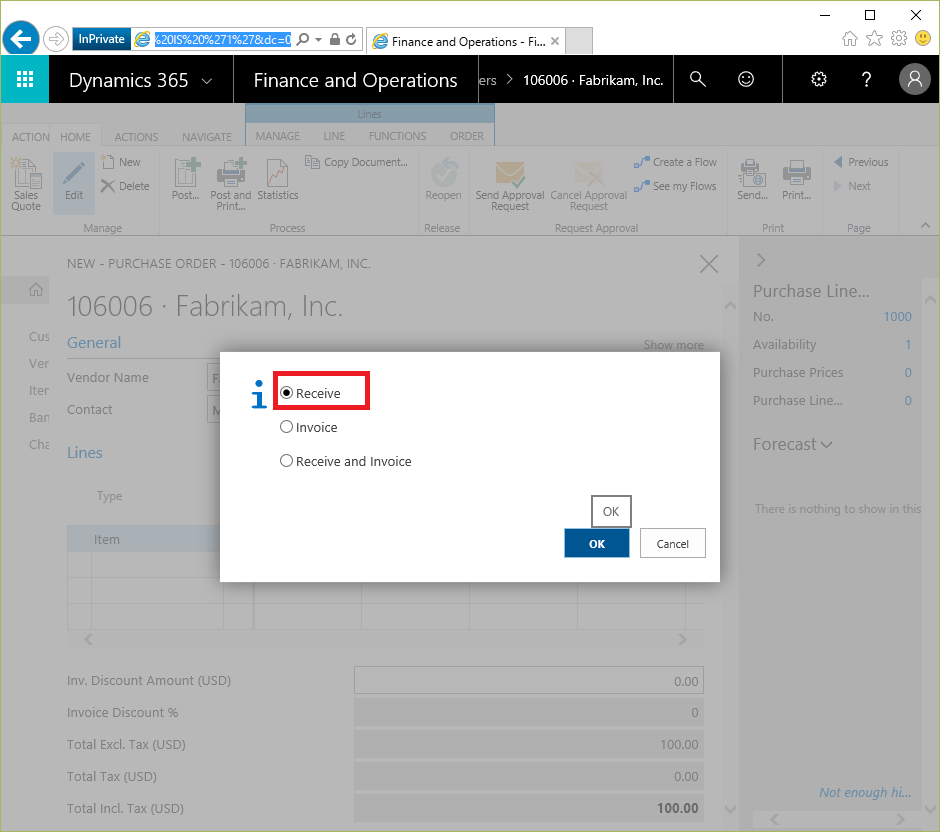Go forward with browser forward arrow
The height and width of the screenshot is (832, 940).
point(56,40)
